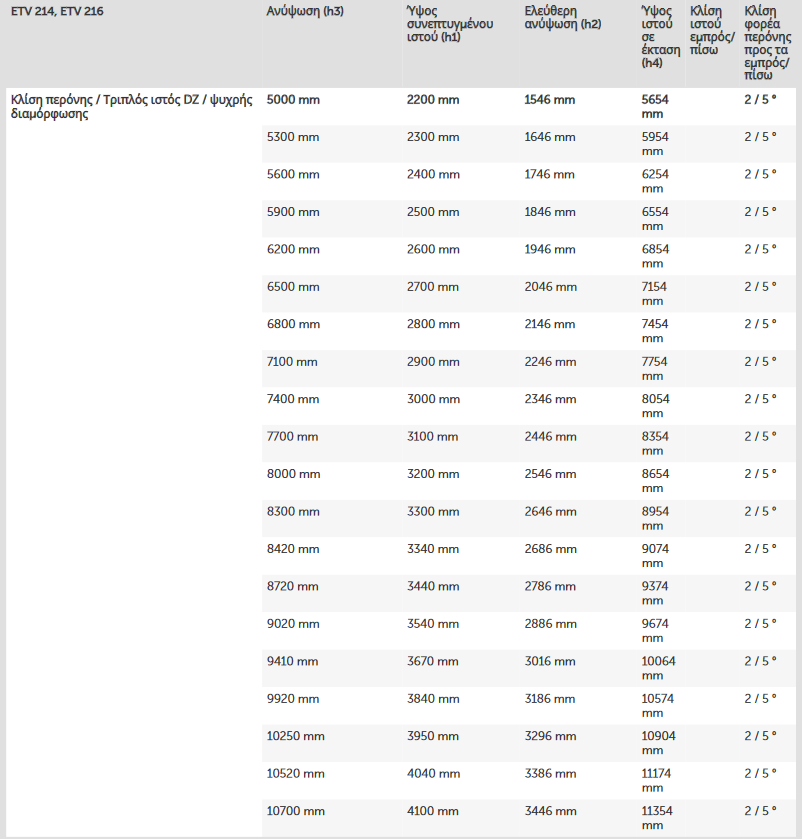Click the 'Κλίση περόνης / Τριπλός ιστός DZ' row label
Viewport: 802px width, 839px height.
point(130,106)
